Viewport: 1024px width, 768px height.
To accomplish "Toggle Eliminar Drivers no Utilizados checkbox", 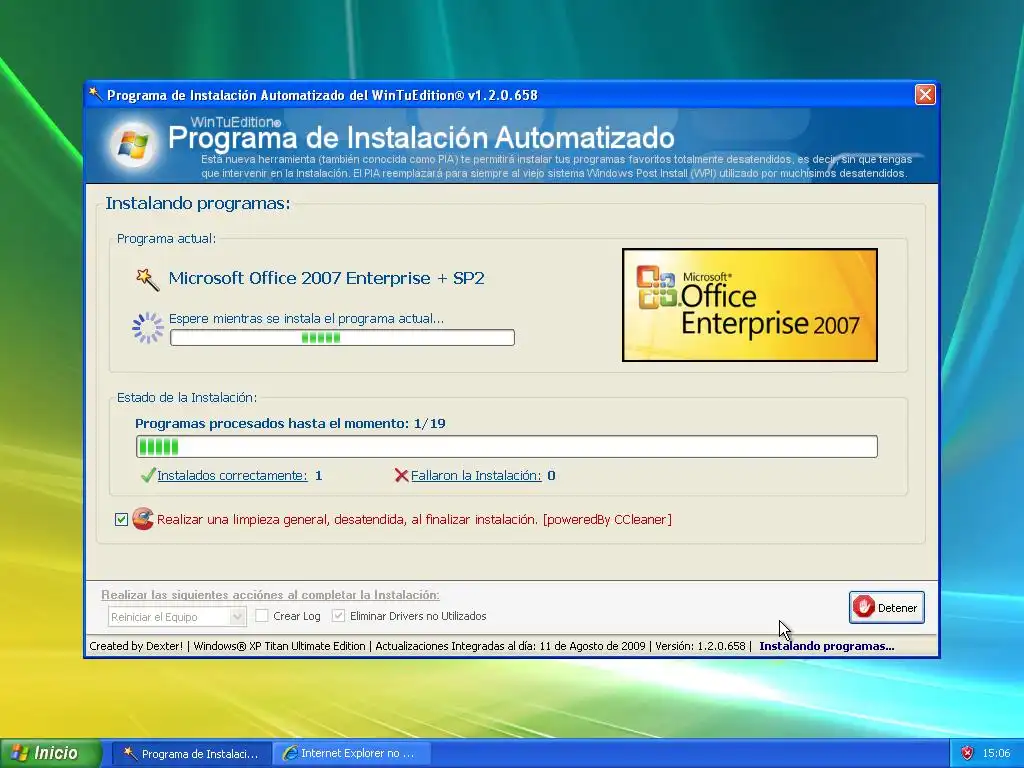I will point(338,616).
